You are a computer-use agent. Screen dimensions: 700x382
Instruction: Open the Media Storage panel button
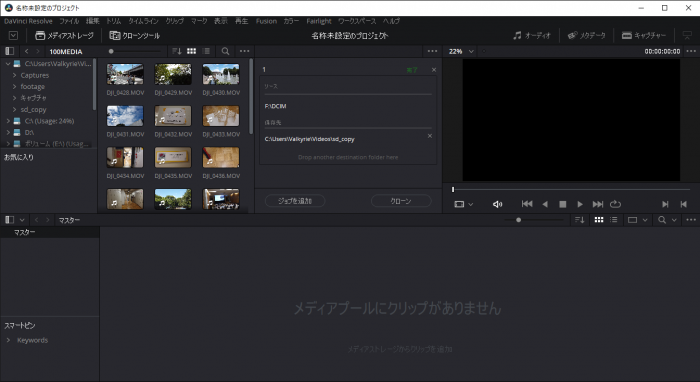tap(64, 36)
